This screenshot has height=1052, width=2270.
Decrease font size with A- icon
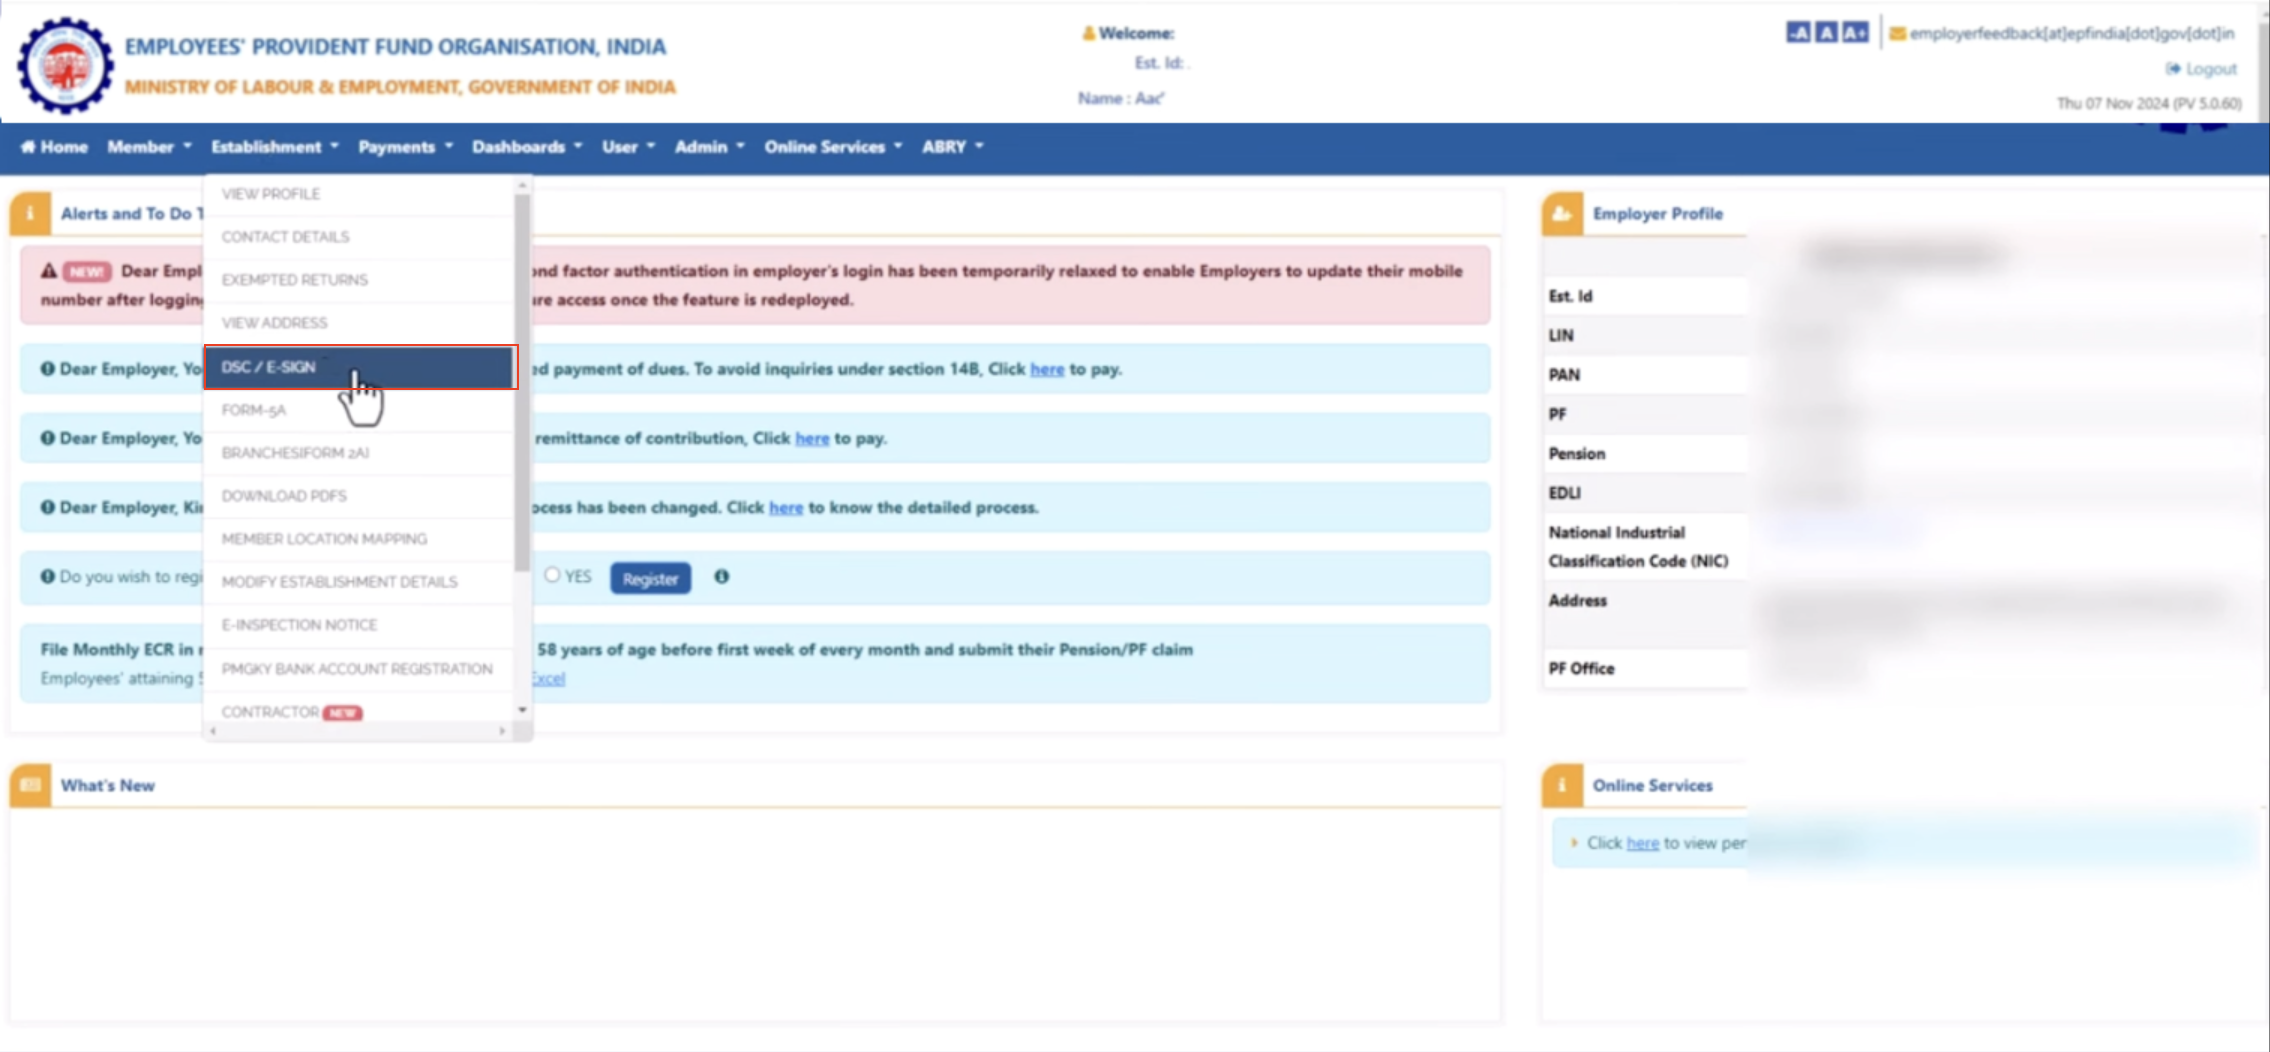pyautogui.click(x=1797, y=33)
